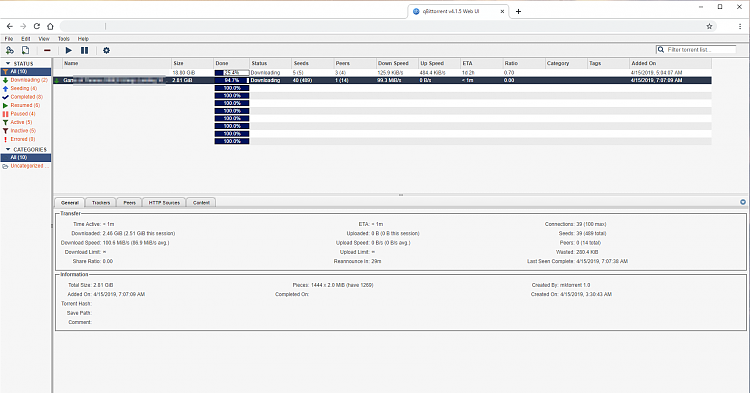Click the red Paused bars icon in sidebar
Screen dimensions: 750x393
tap(6, 114)
